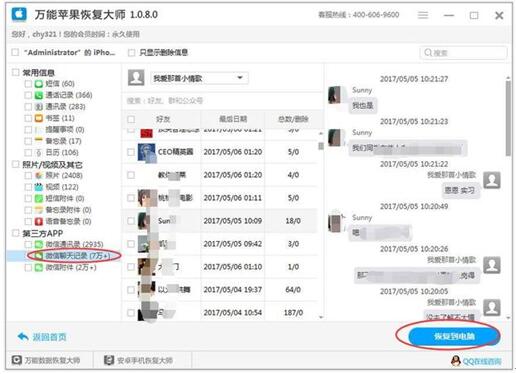Click the 安卓手机恢复大师 footer icon
Viewport: 516px width, 374px height.
(109, 360)
